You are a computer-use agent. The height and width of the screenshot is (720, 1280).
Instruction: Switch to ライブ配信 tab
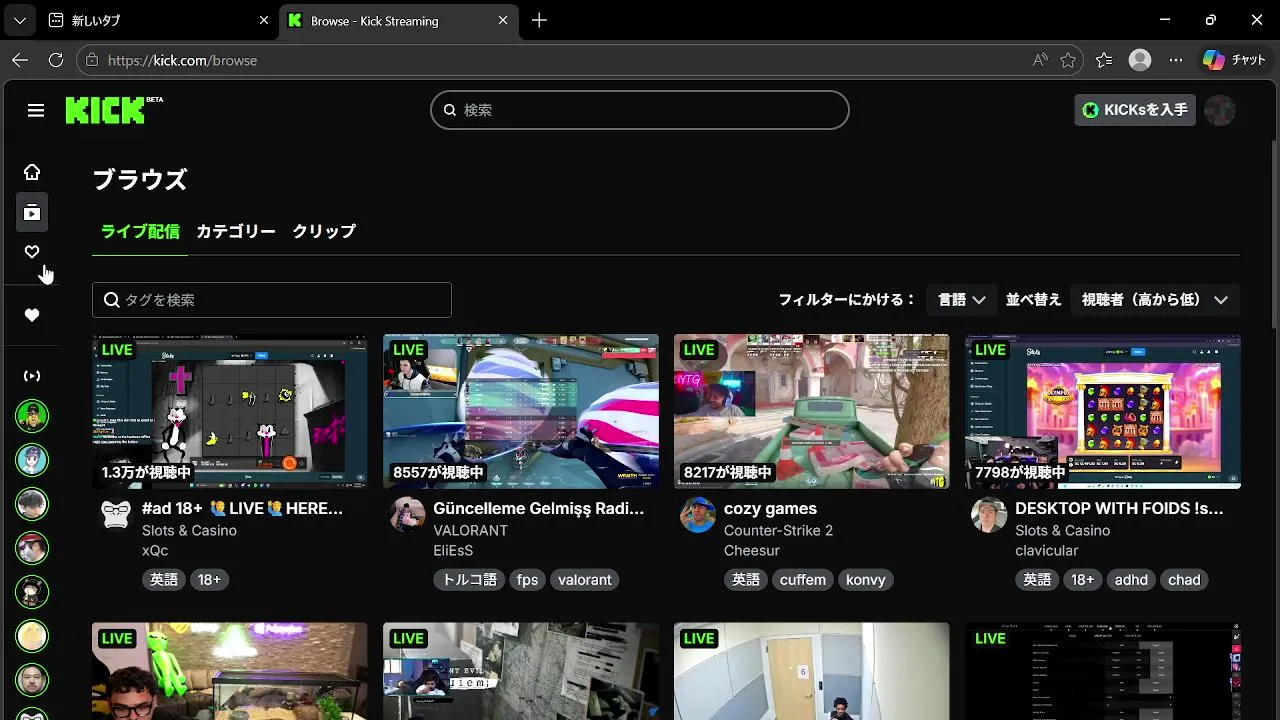click(140, 231)
